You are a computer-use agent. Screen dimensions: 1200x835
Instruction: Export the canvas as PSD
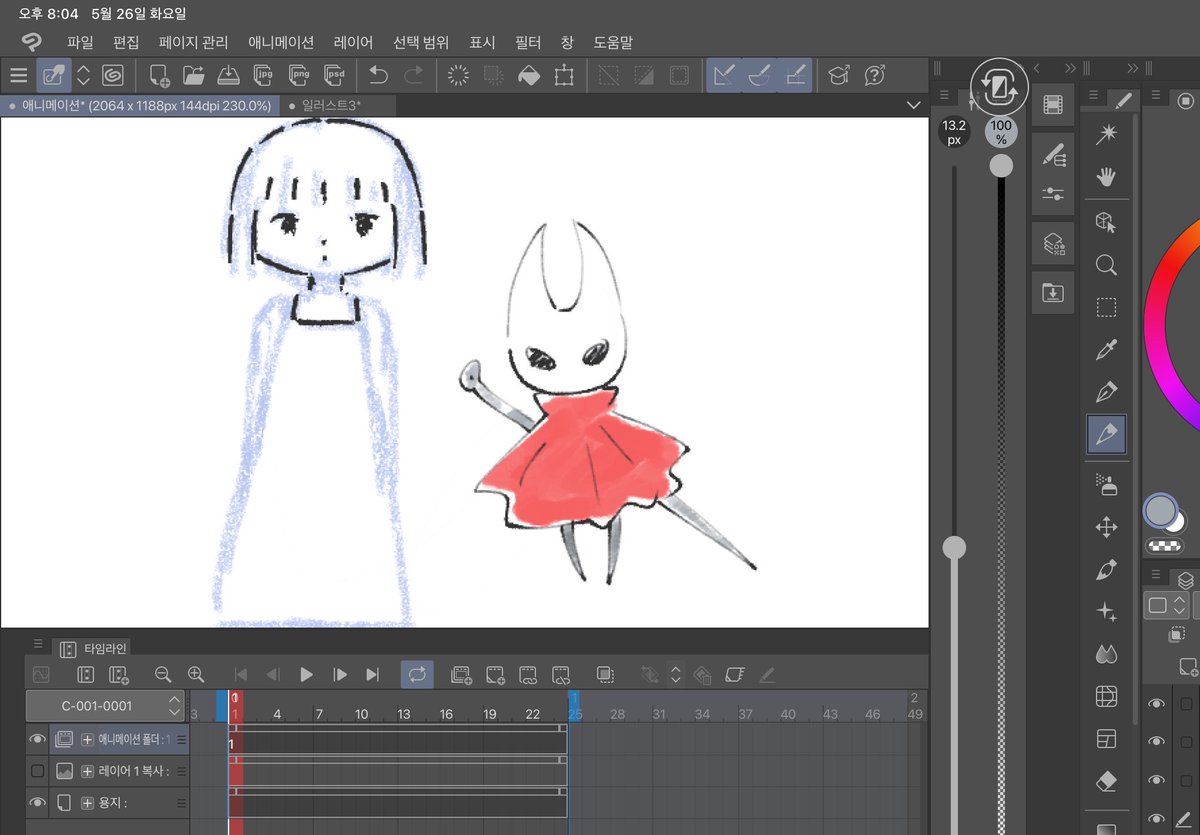pyautogui.click(x=335, y=75)
